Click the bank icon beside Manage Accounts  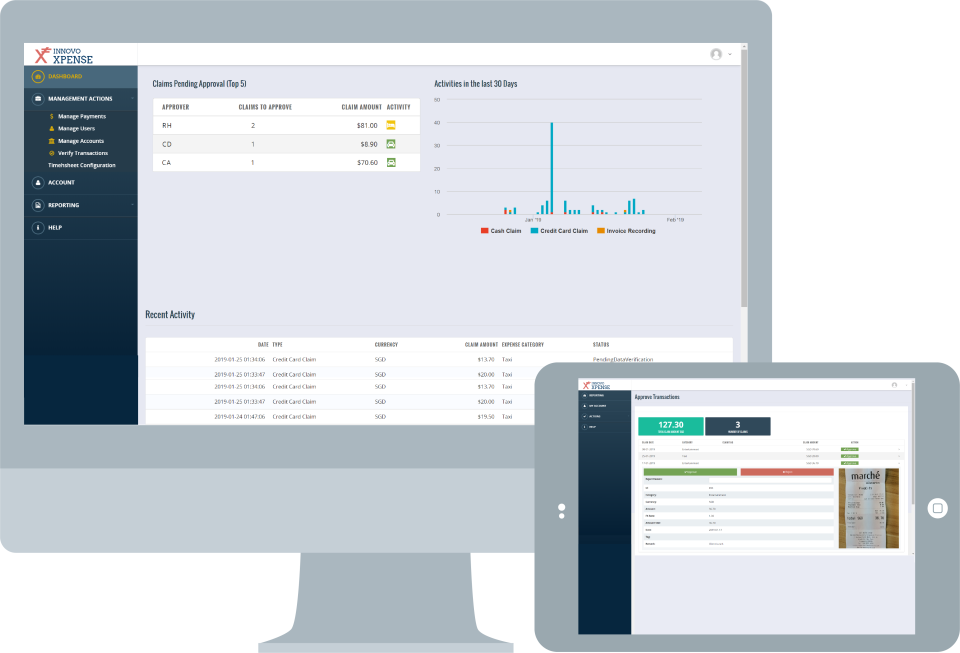[x=51, y=141]
